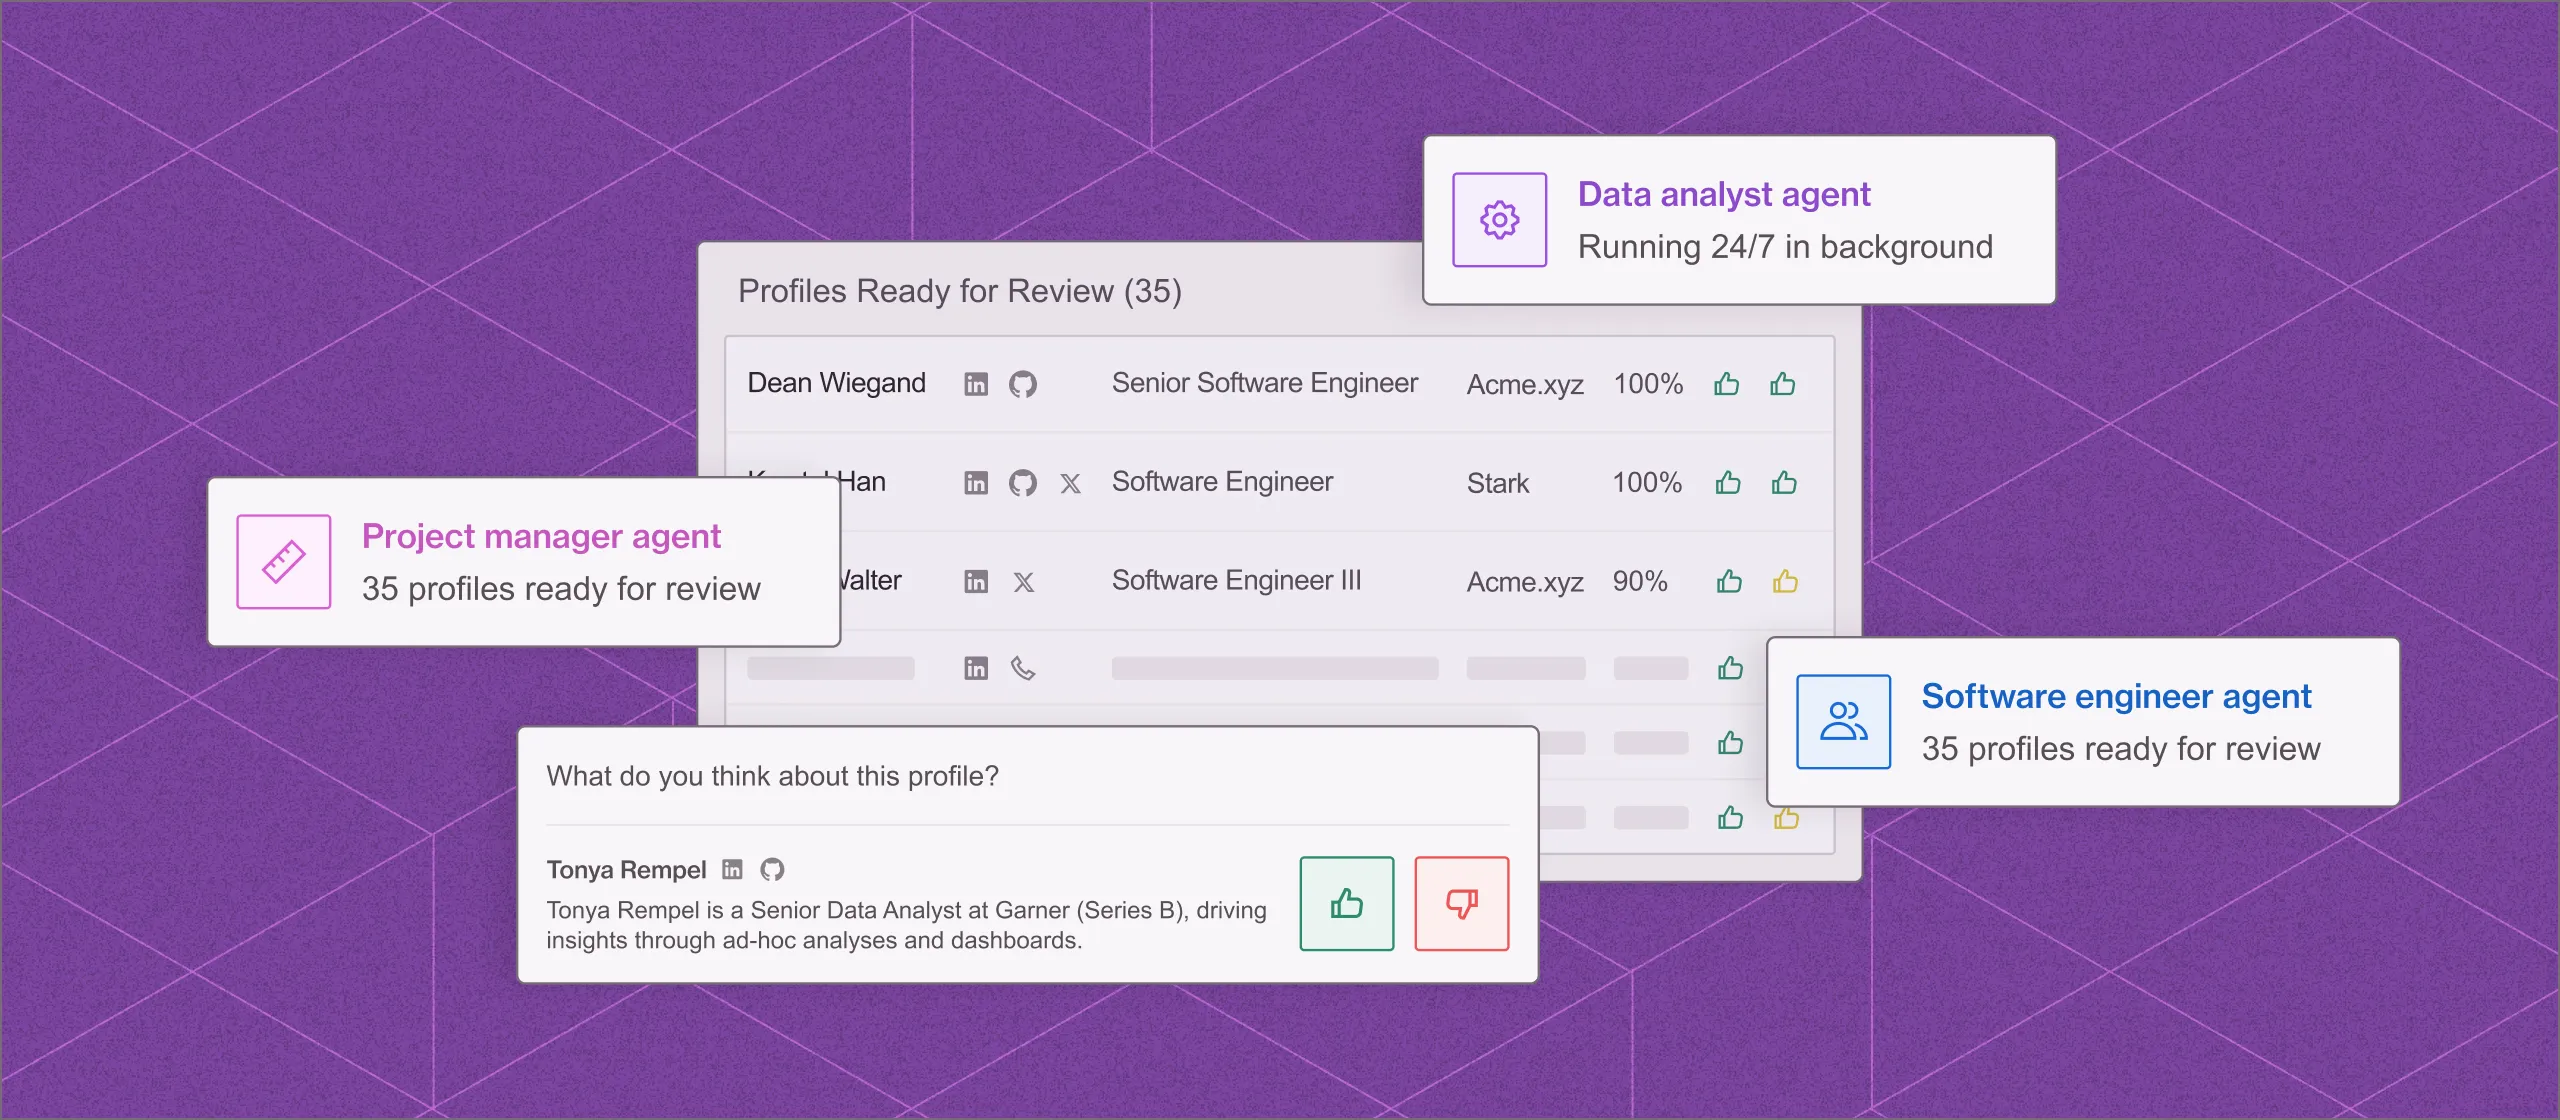Open Dean Wiegand's GitHub icon
This screenshot has width=2560, height=1120.
coord(1022,384)
